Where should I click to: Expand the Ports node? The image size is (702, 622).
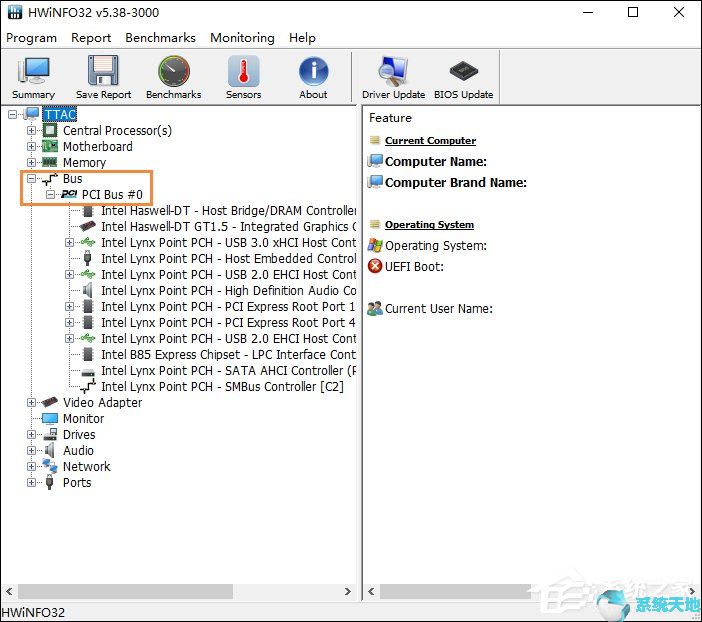(31, 482)
